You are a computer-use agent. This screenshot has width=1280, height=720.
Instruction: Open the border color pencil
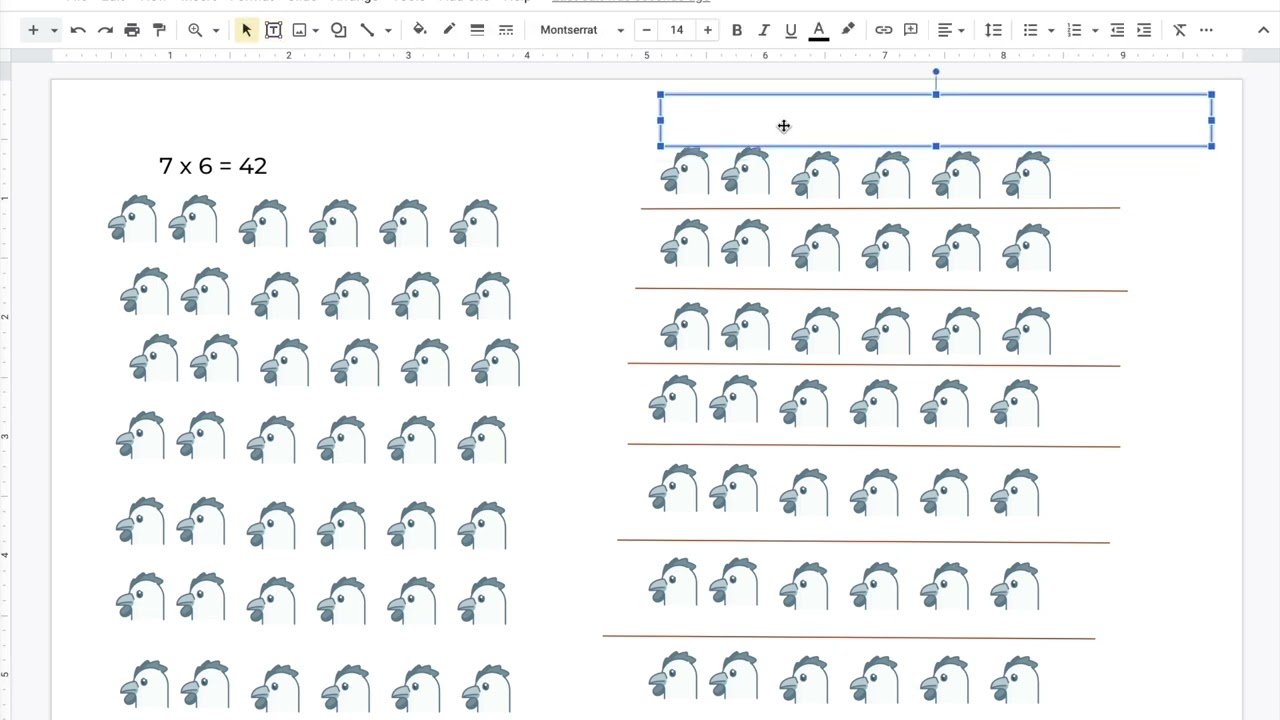449,30
